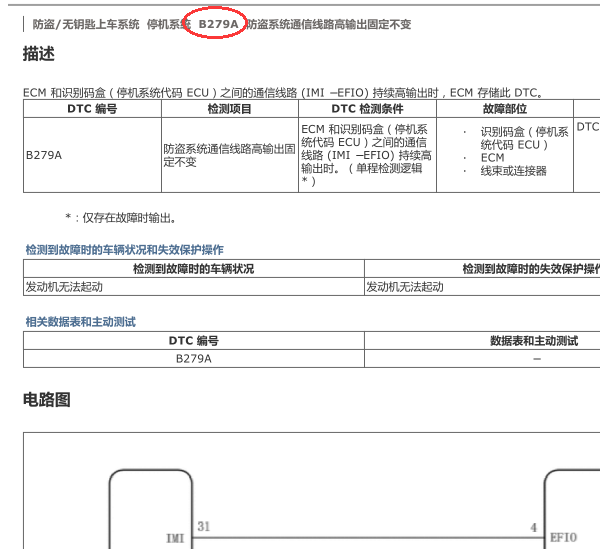
Task: Click the DTC 编号 header in first table
Action: tap(92, 109)
